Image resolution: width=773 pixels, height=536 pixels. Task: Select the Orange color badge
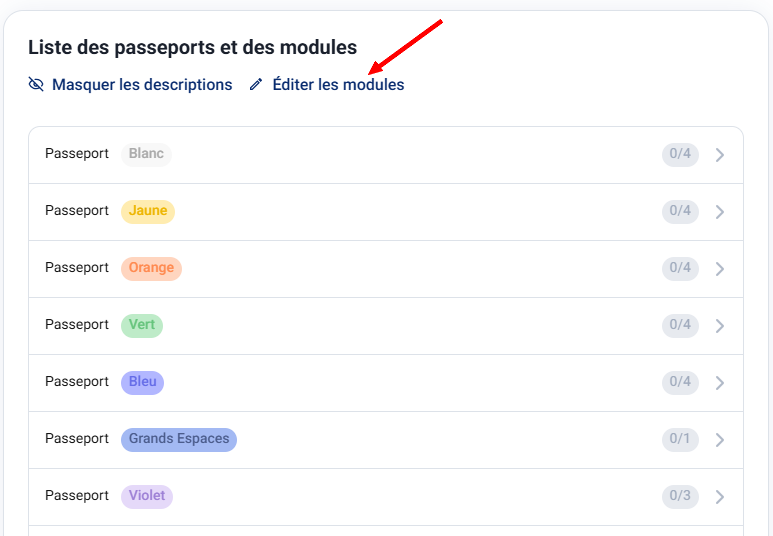[151, 268]
